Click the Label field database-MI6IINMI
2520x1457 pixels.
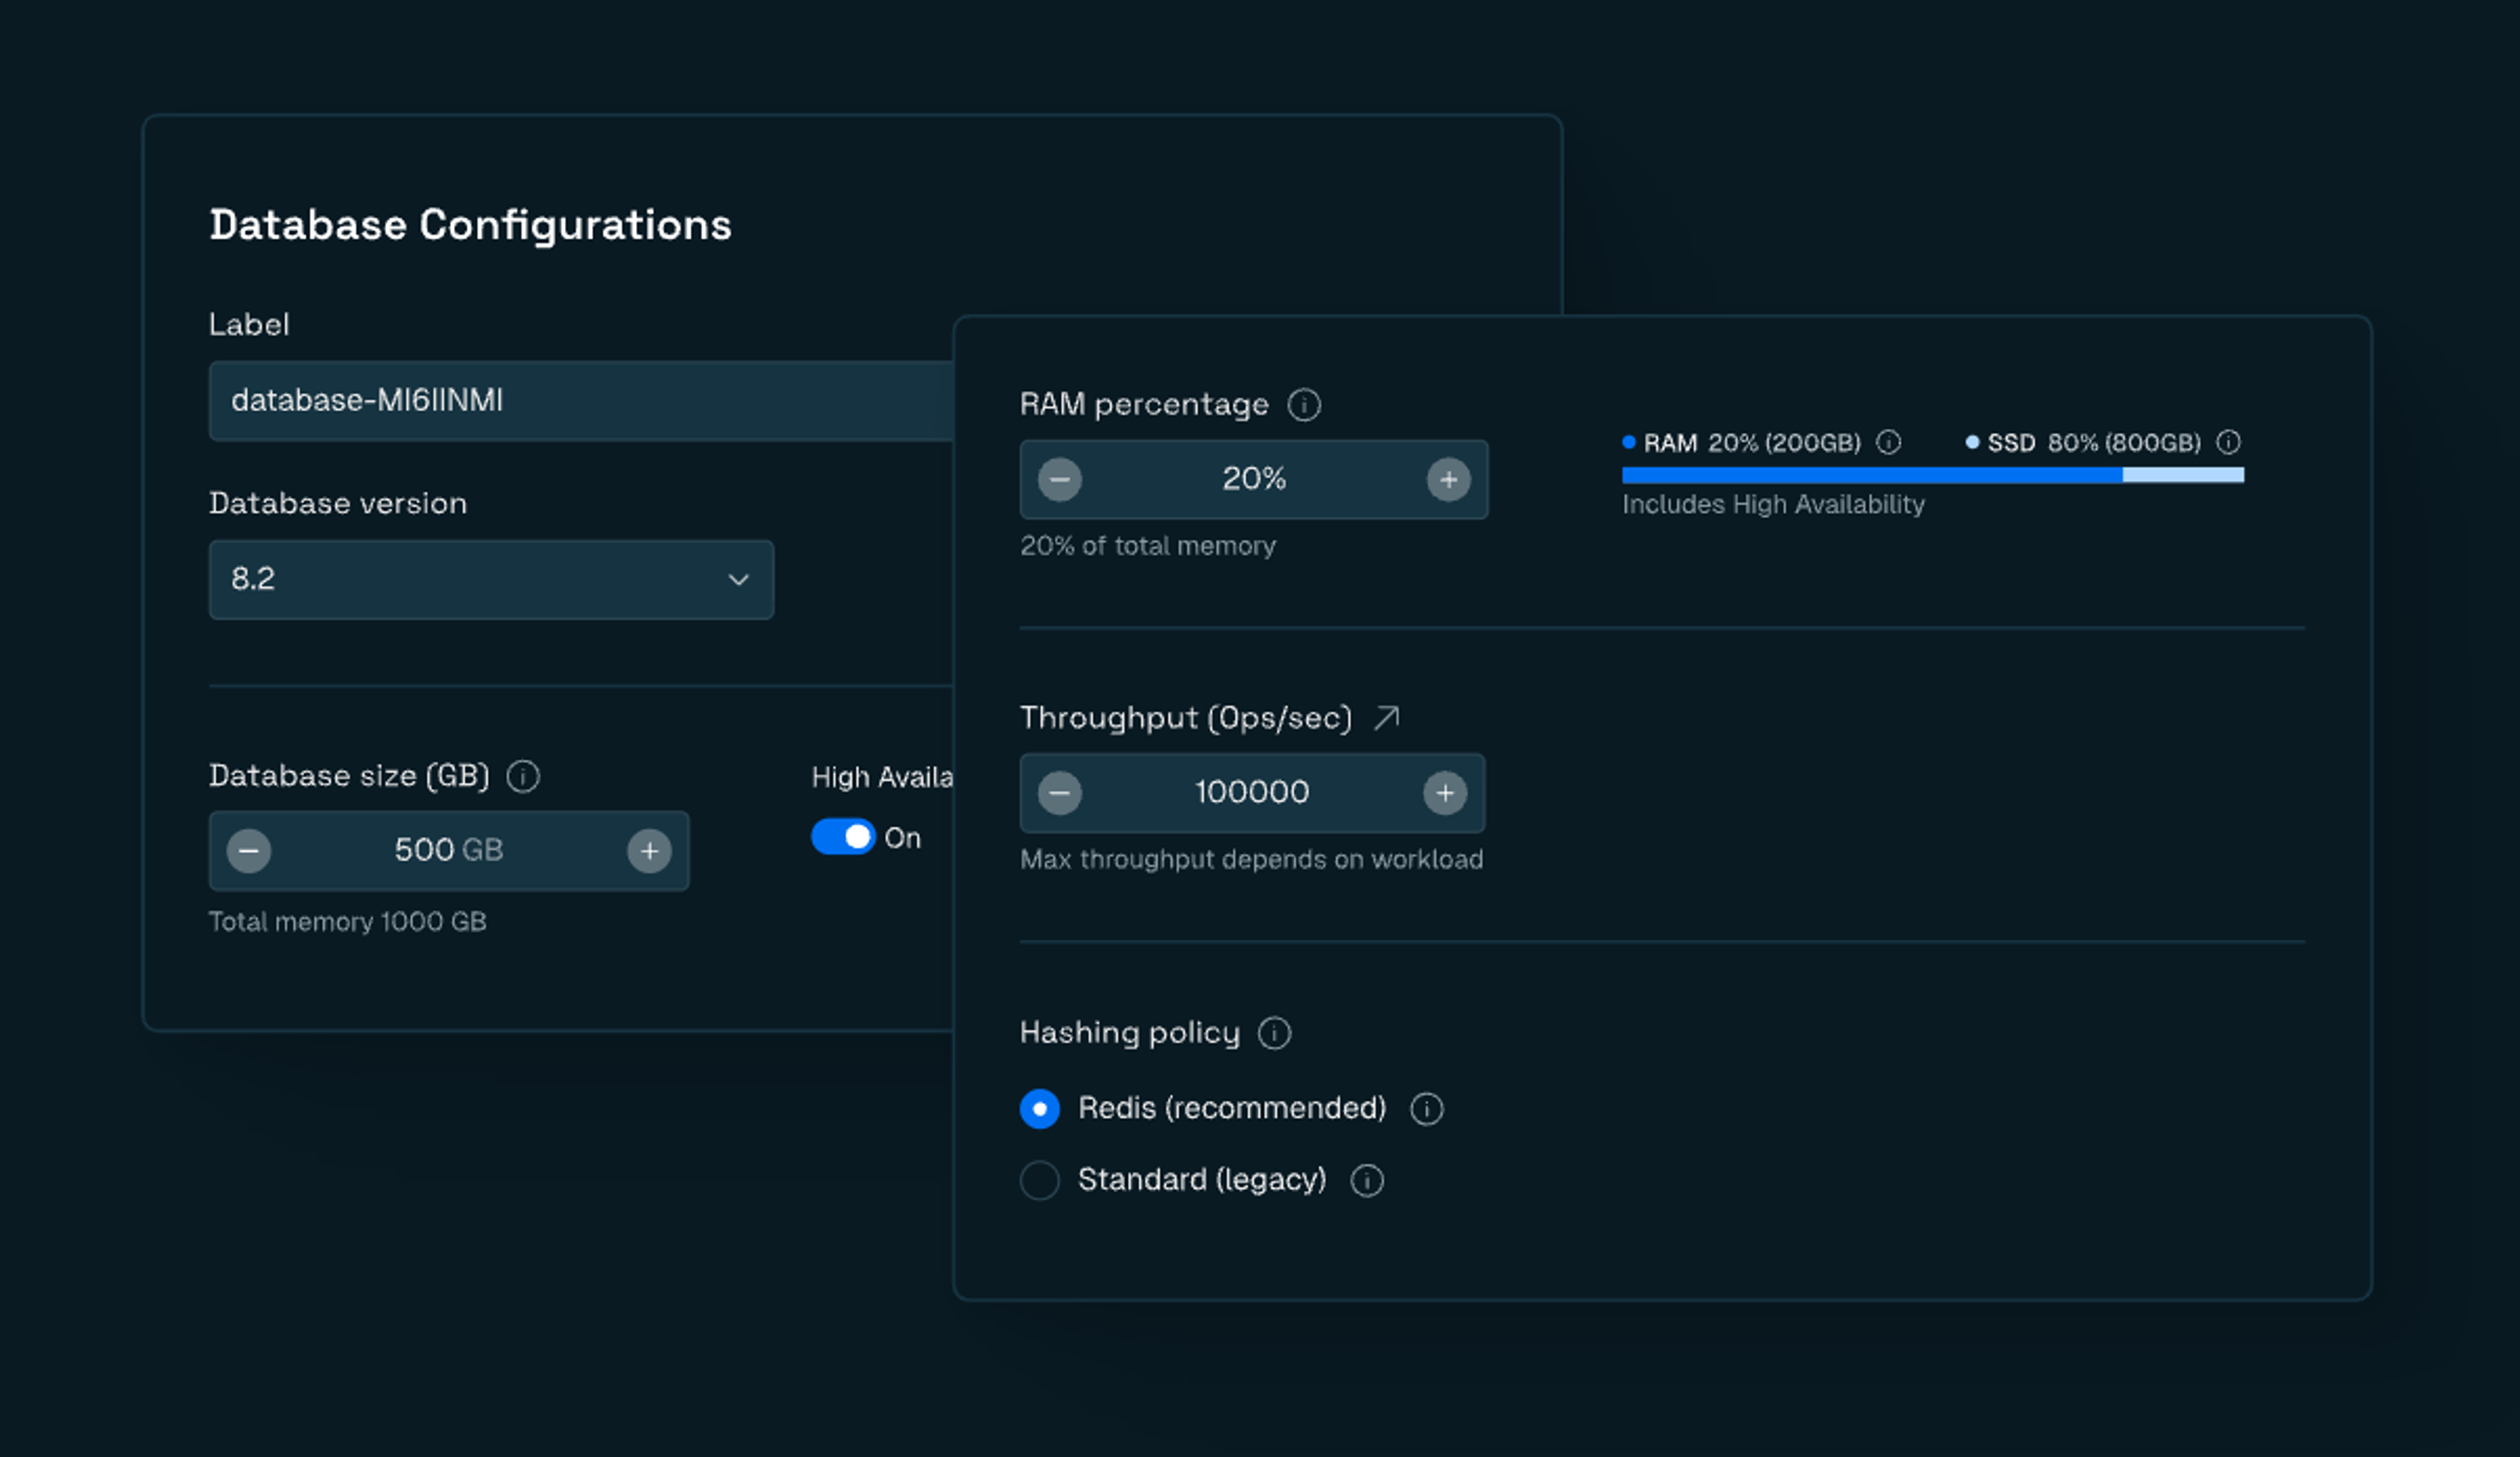tap(581, 401)
